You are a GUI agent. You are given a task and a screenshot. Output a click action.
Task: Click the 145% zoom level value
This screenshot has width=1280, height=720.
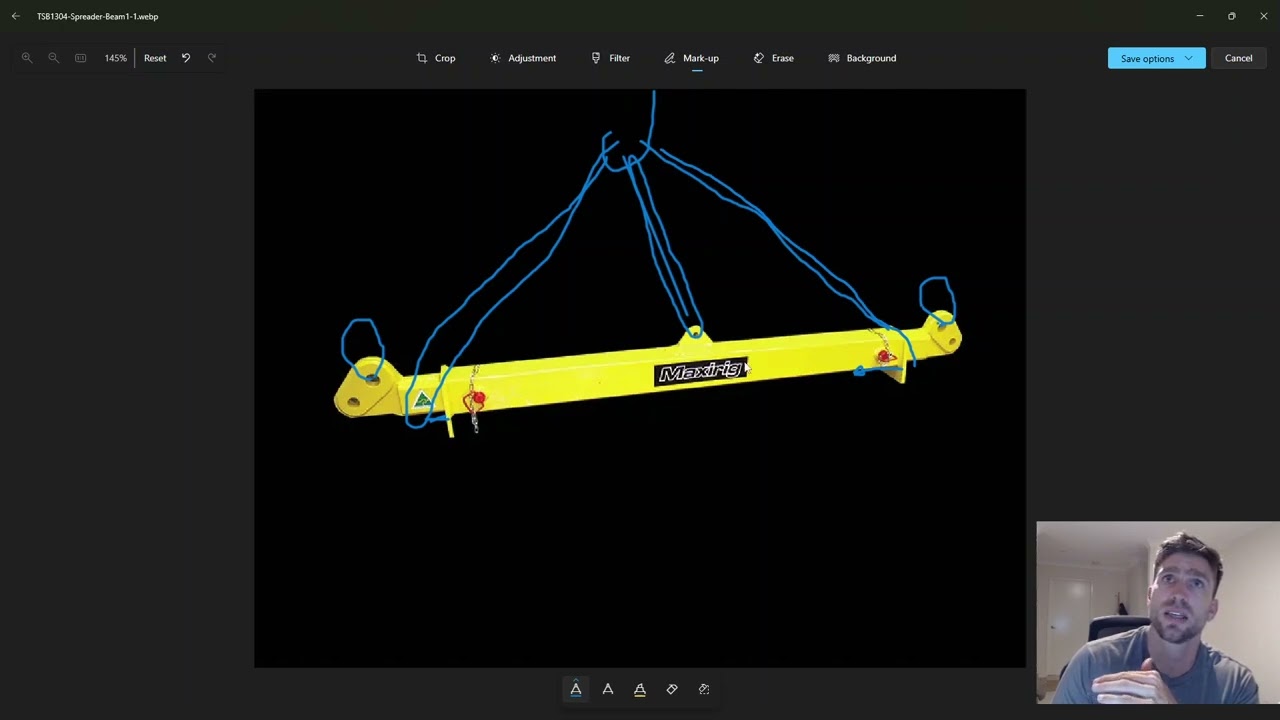pyautogui.click(x=115, y=58)
